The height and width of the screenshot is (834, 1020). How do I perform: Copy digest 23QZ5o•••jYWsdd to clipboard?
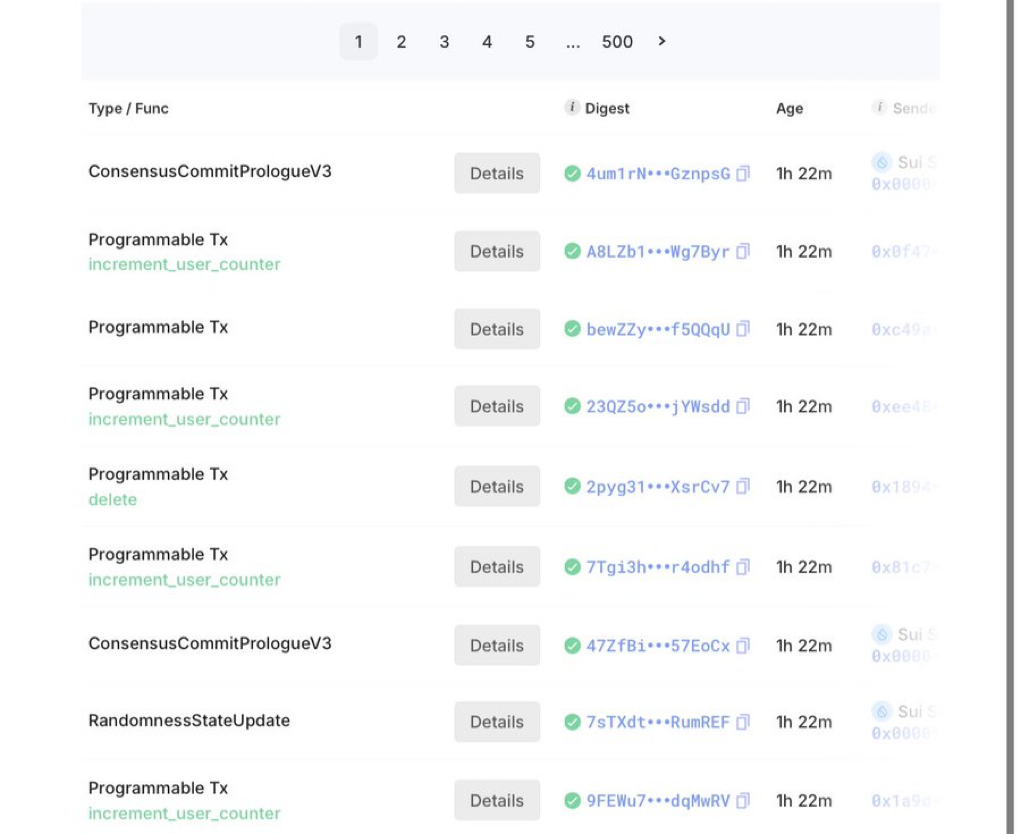[x=743, y=407]
